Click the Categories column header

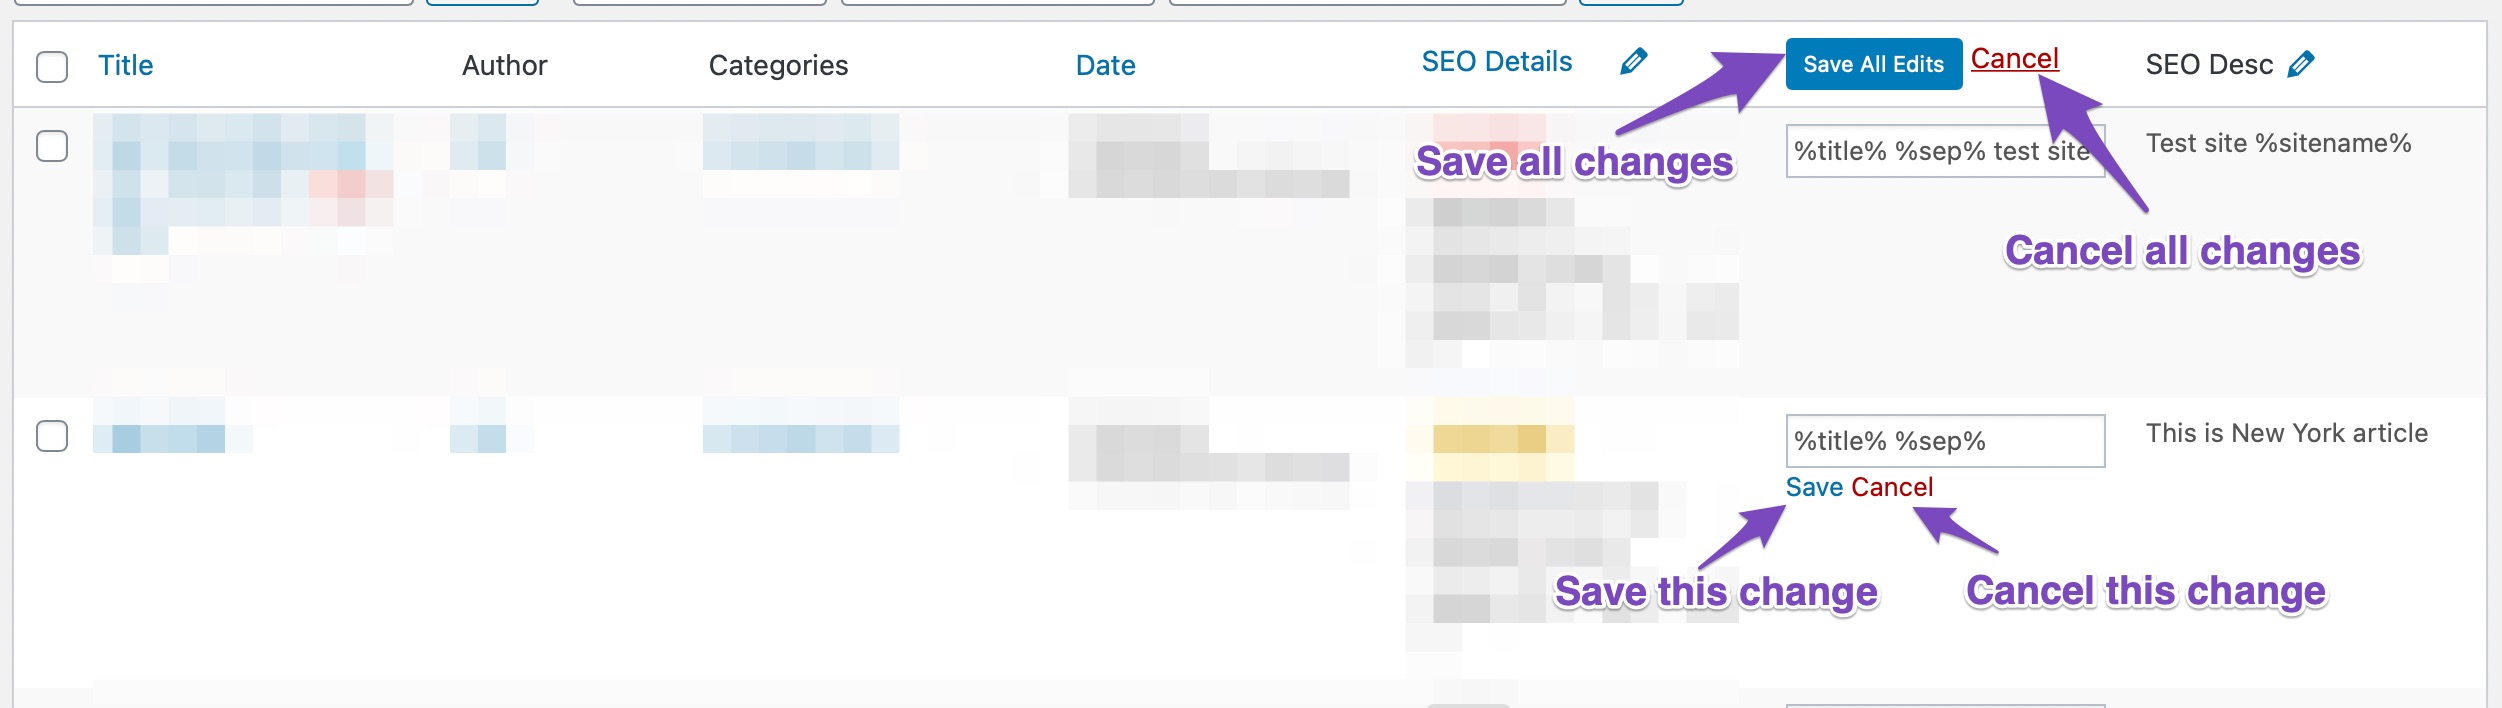pos(778,66)
